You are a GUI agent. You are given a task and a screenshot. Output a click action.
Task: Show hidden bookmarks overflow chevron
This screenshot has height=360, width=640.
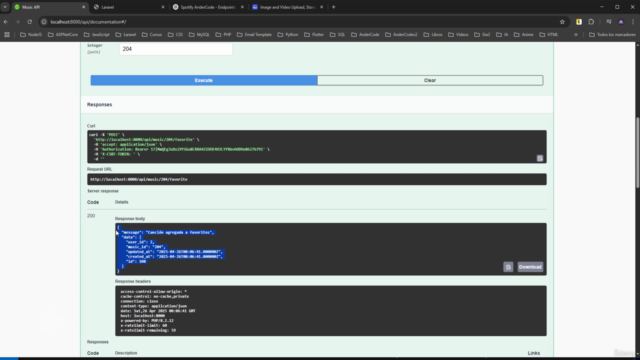pos(576,35)
